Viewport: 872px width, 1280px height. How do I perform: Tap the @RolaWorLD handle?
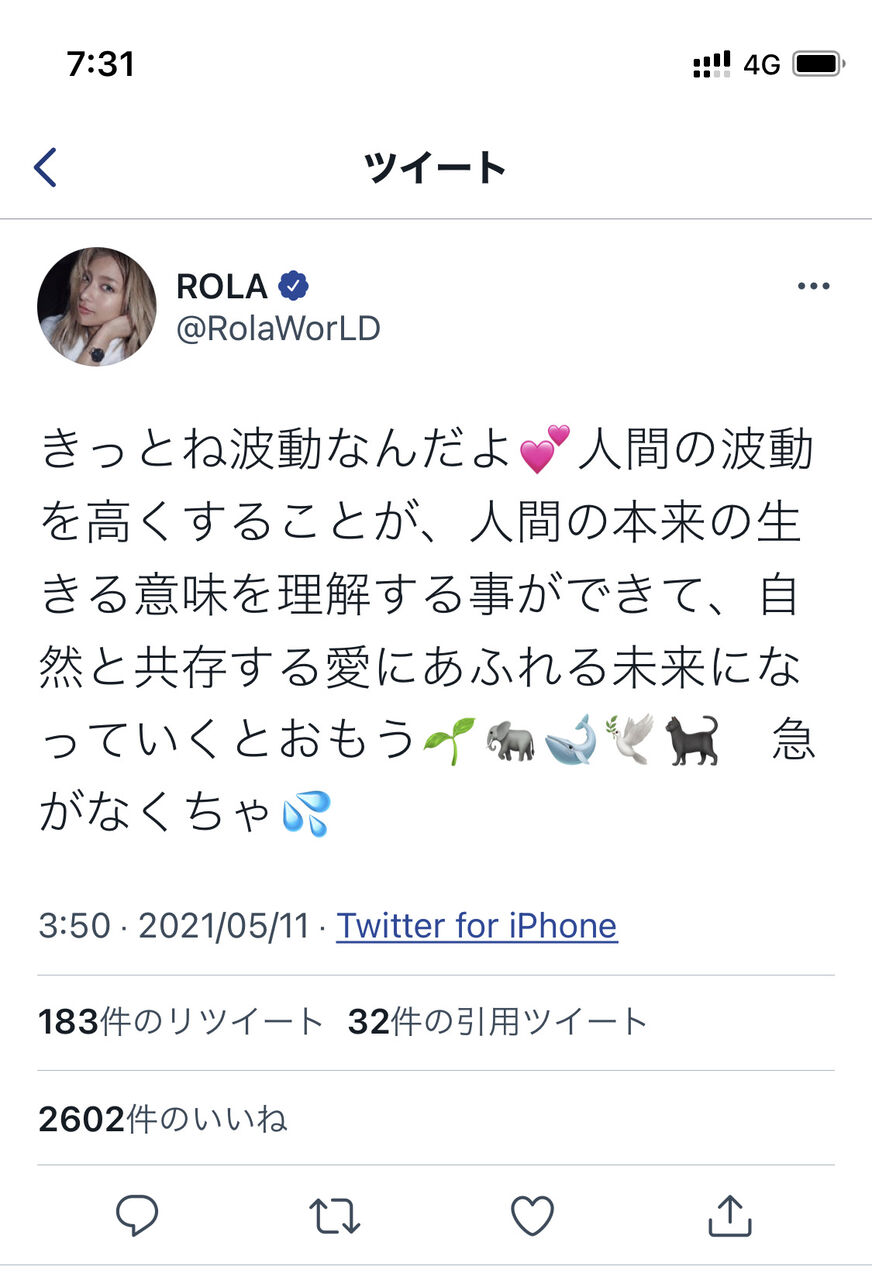(278, 328)
